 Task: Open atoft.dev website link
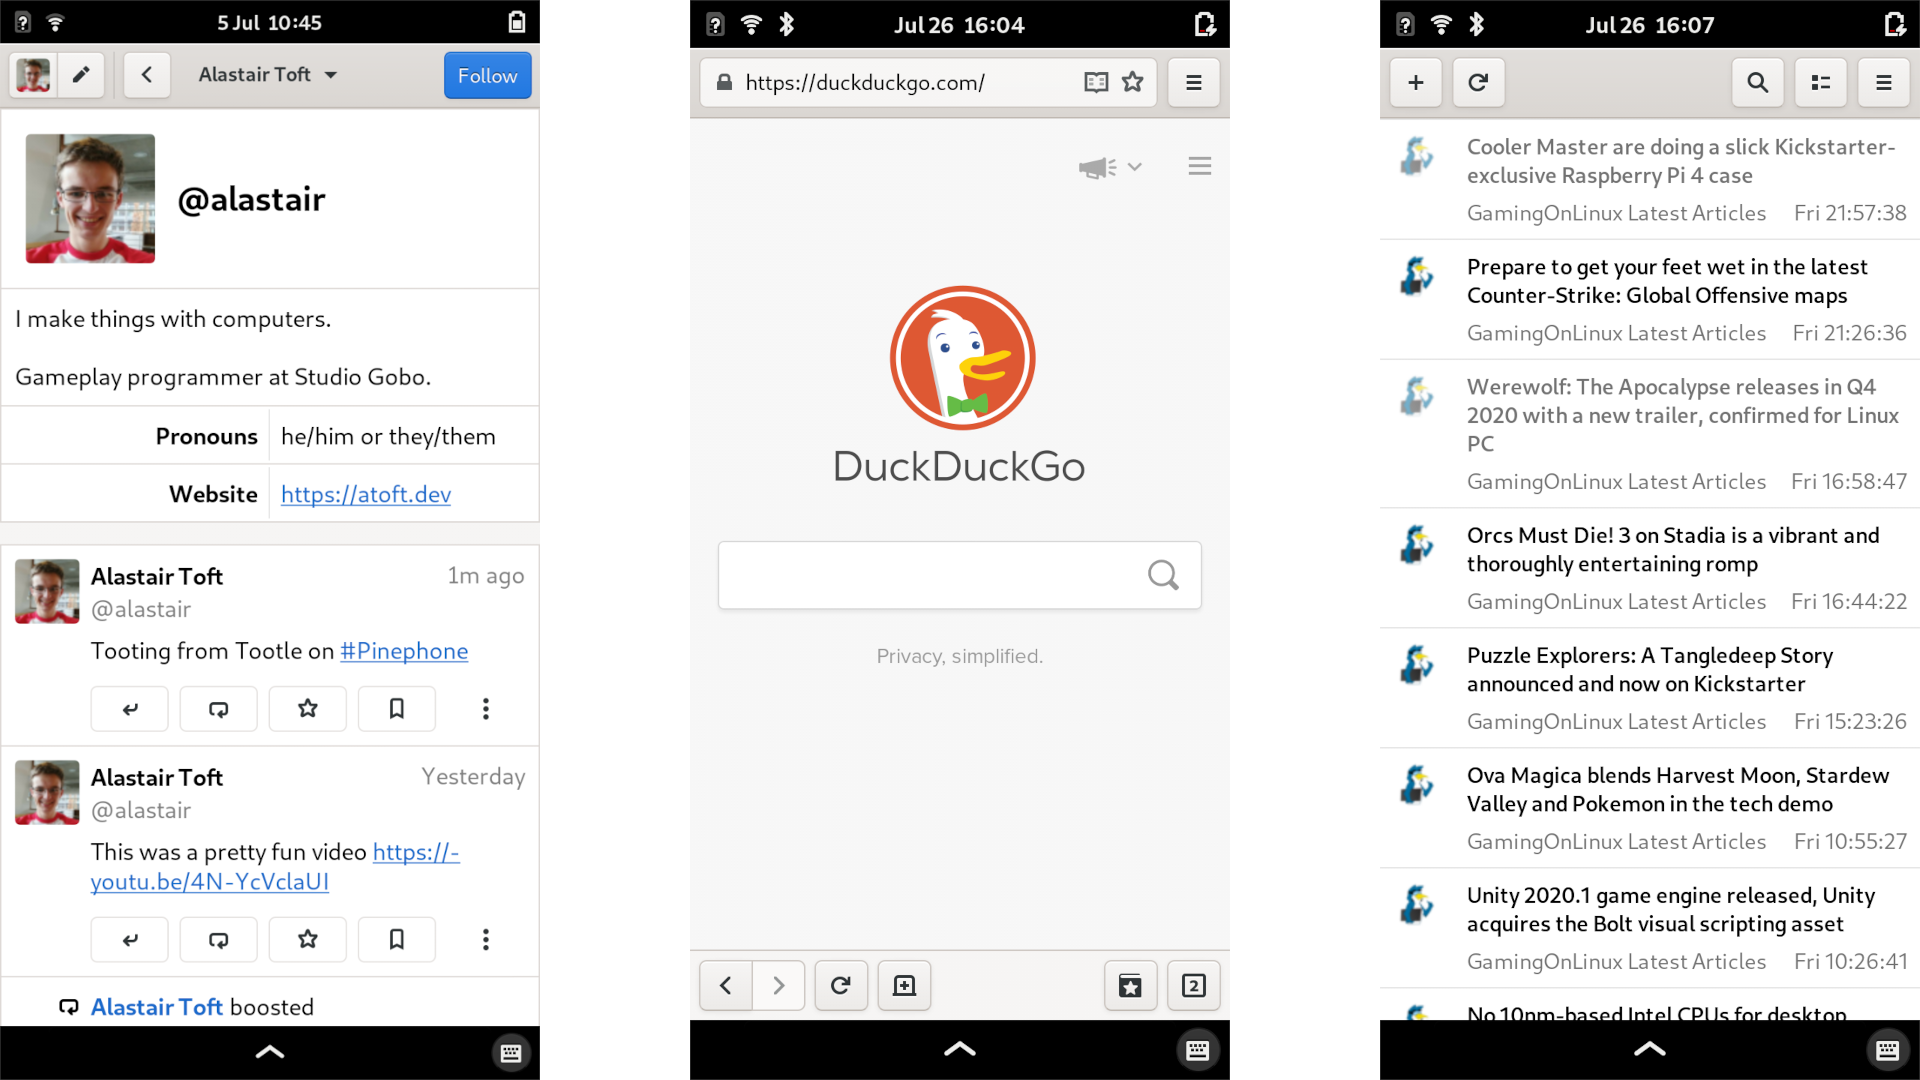coord(365,493)
